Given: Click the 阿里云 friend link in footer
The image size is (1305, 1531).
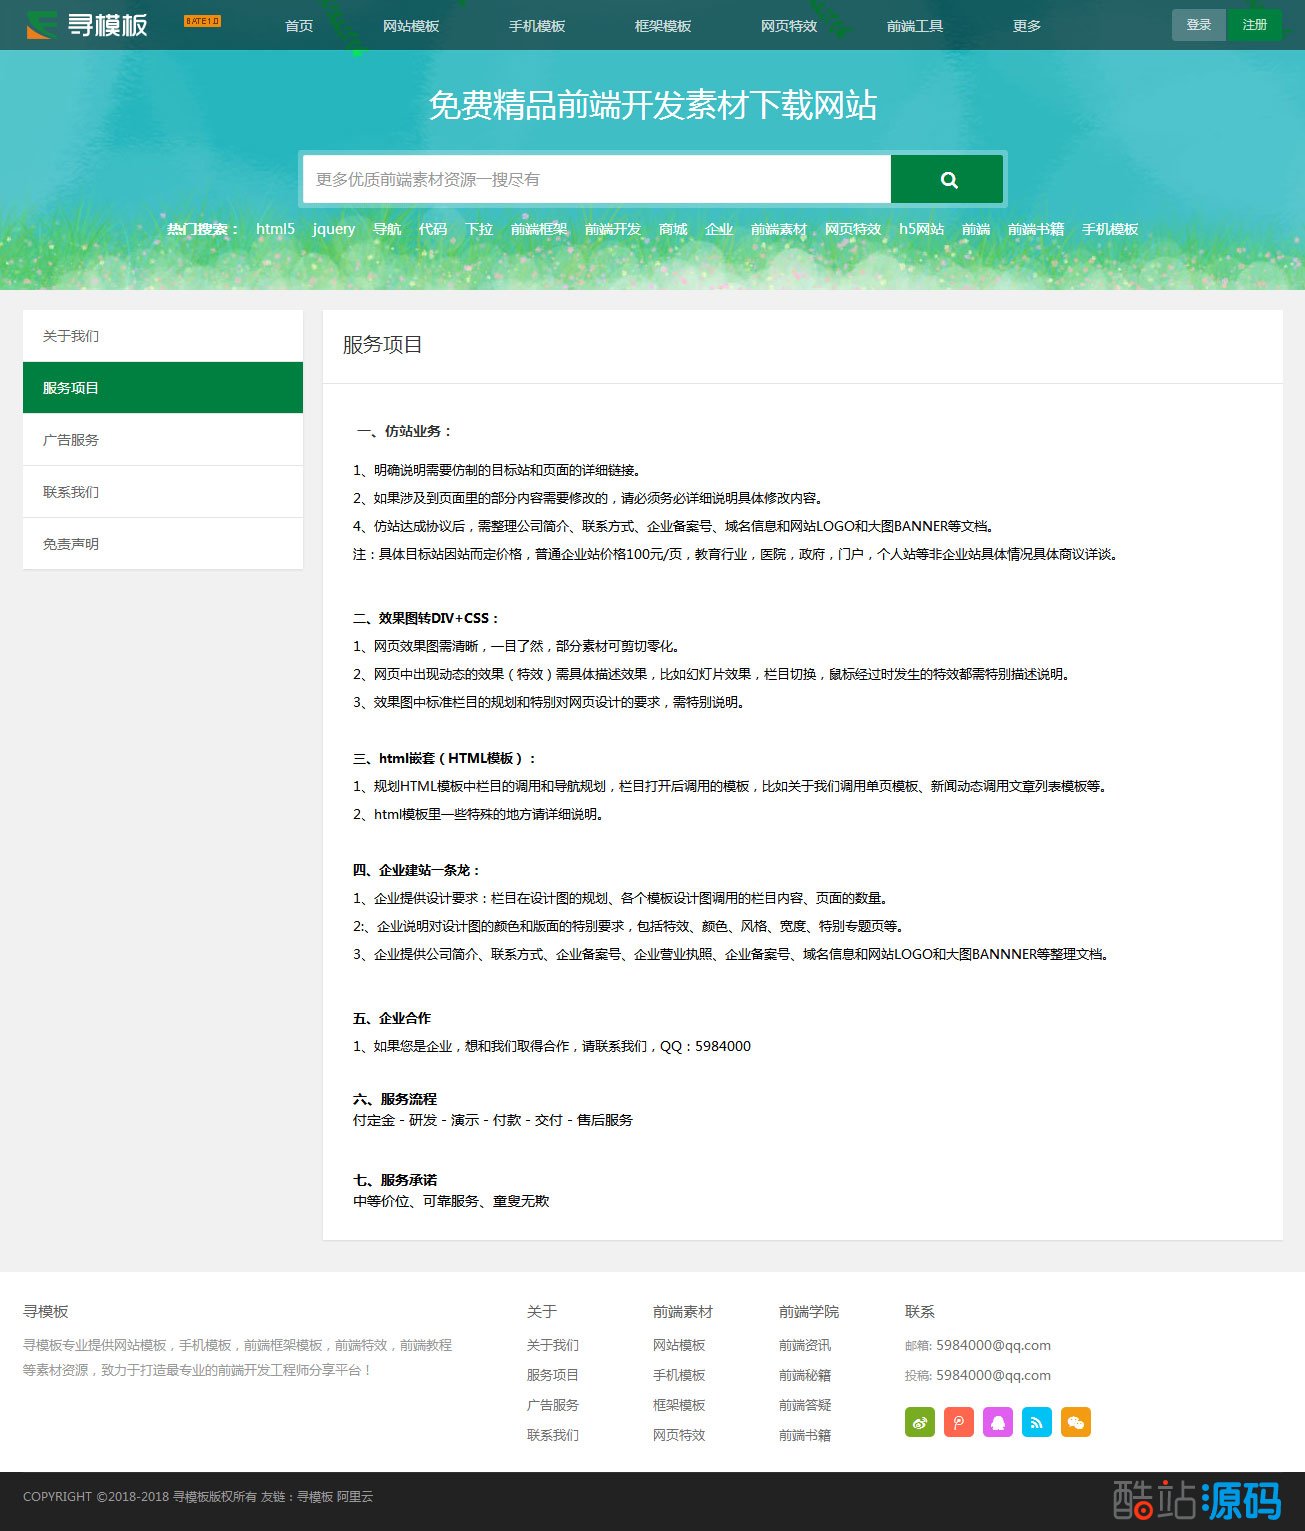Looking at the screenshot, I should (x=355, y=1497).
